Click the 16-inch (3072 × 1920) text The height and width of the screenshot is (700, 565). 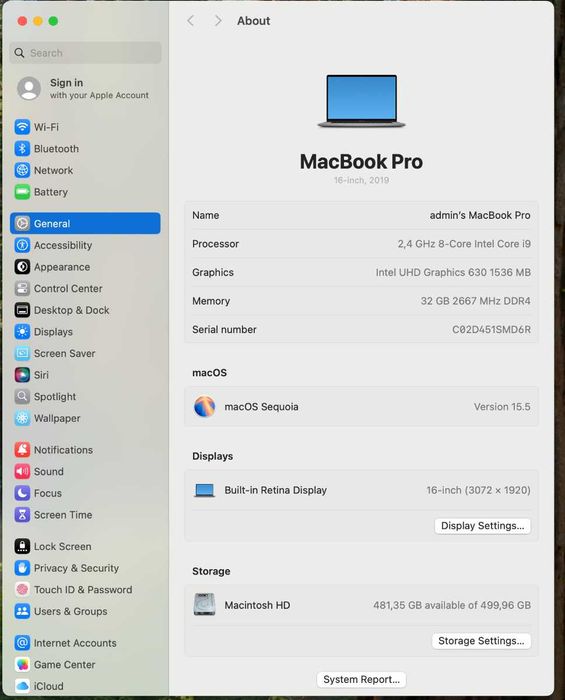(x=478, y=490)
